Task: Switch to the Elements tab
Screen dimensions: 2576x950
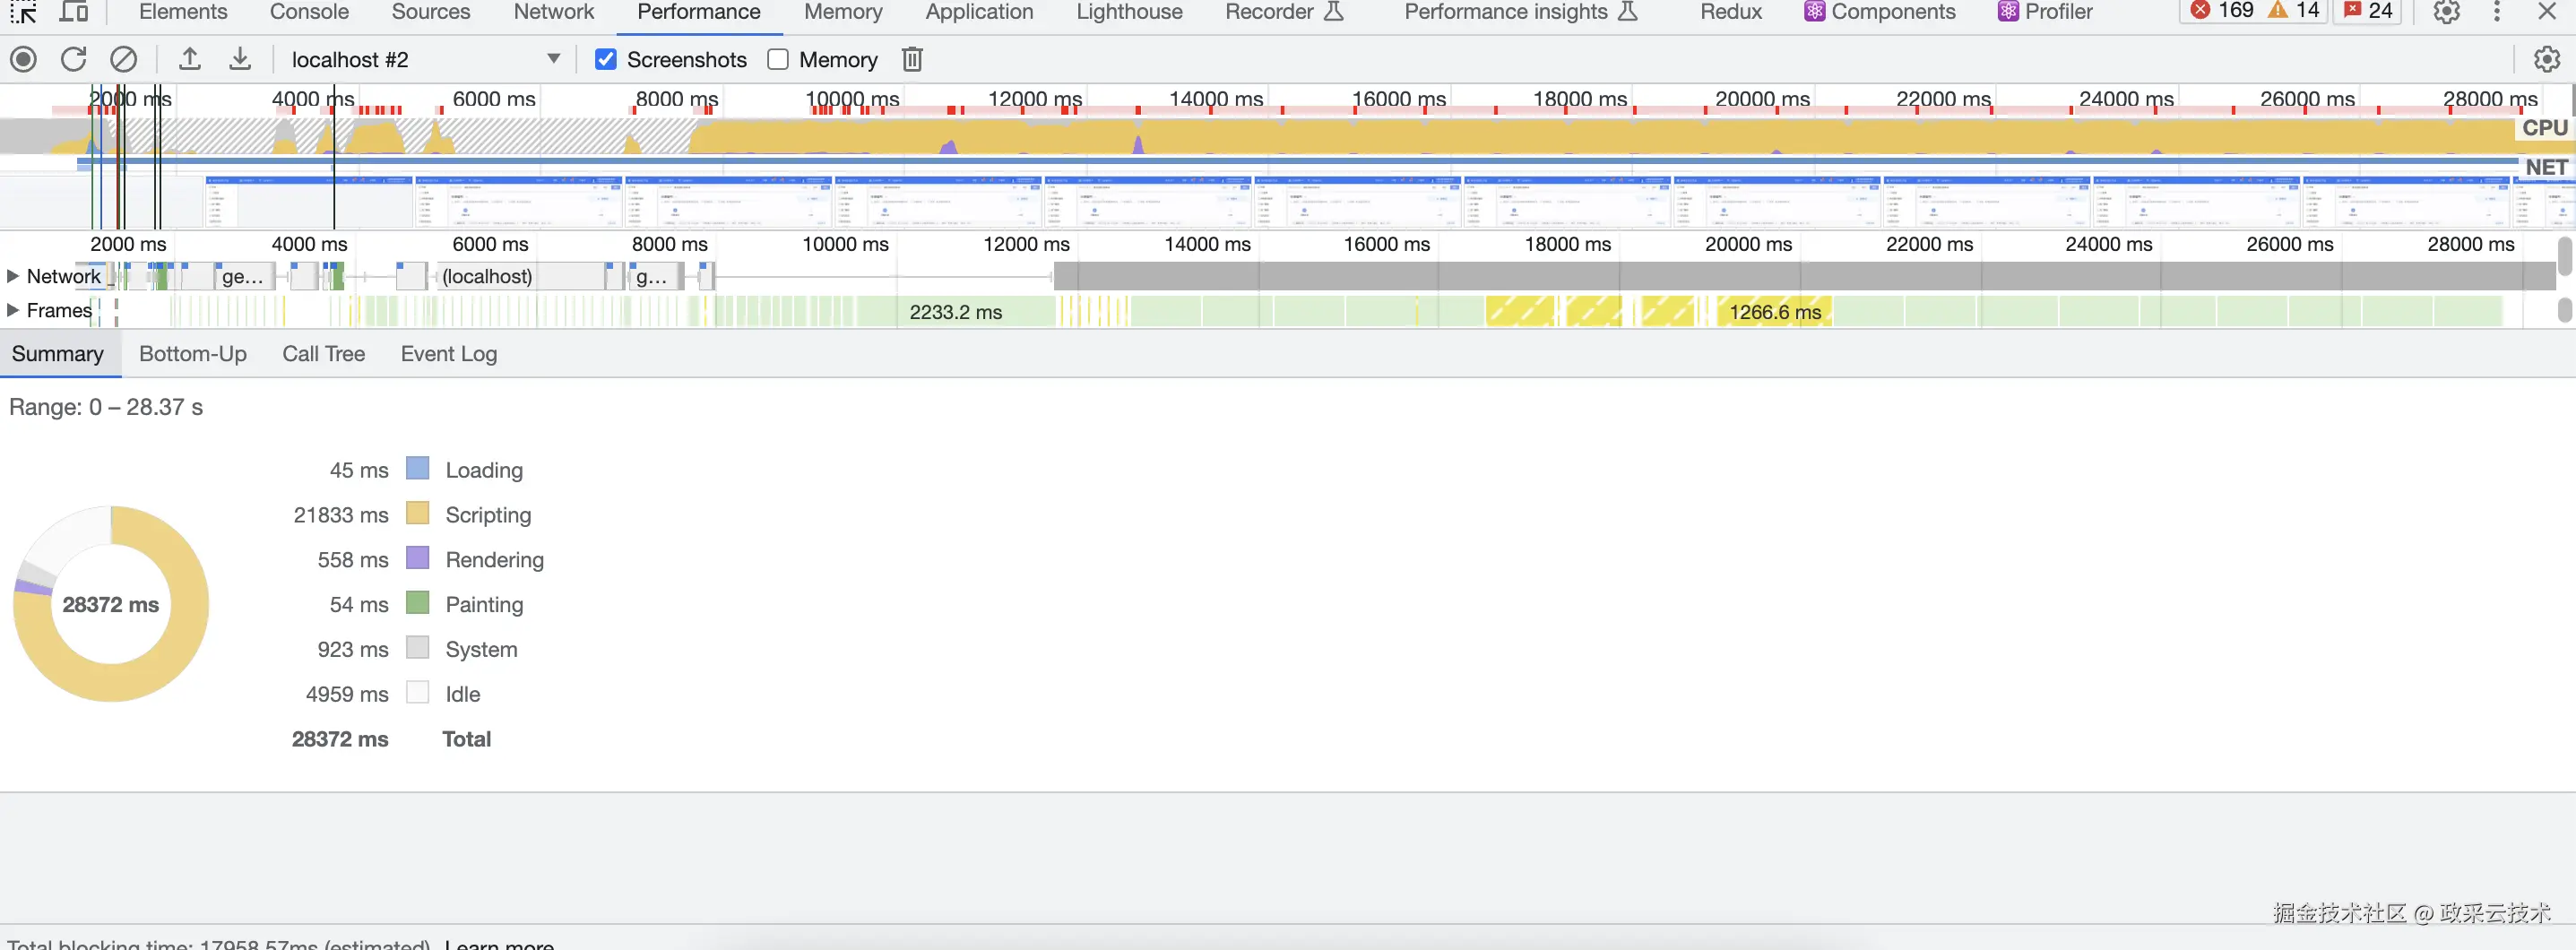Action: [183, 12]
